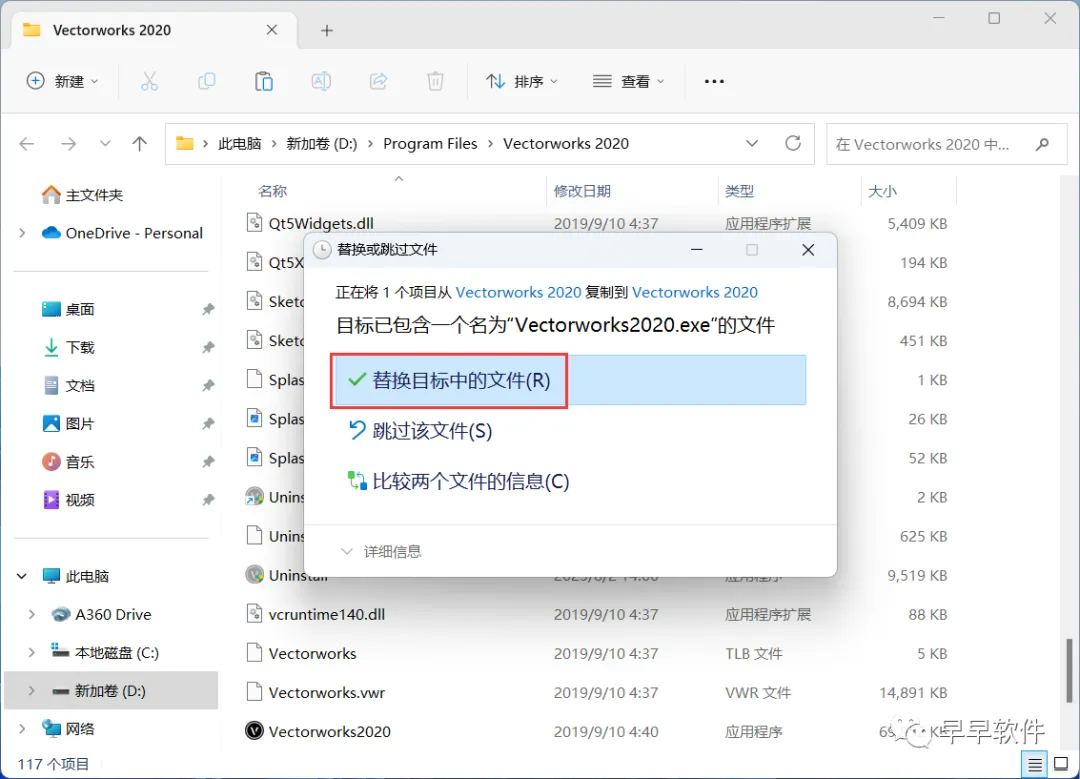Expand OneDrive - Personal tree node

coord(23,233)
